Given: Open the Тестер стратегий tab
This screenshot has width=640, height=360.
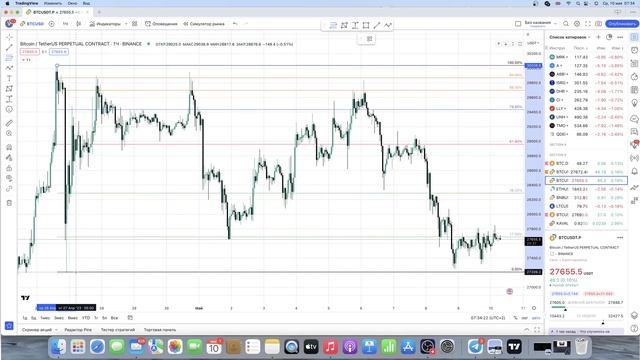Looking at the screenshot, I should click(118, 329).
